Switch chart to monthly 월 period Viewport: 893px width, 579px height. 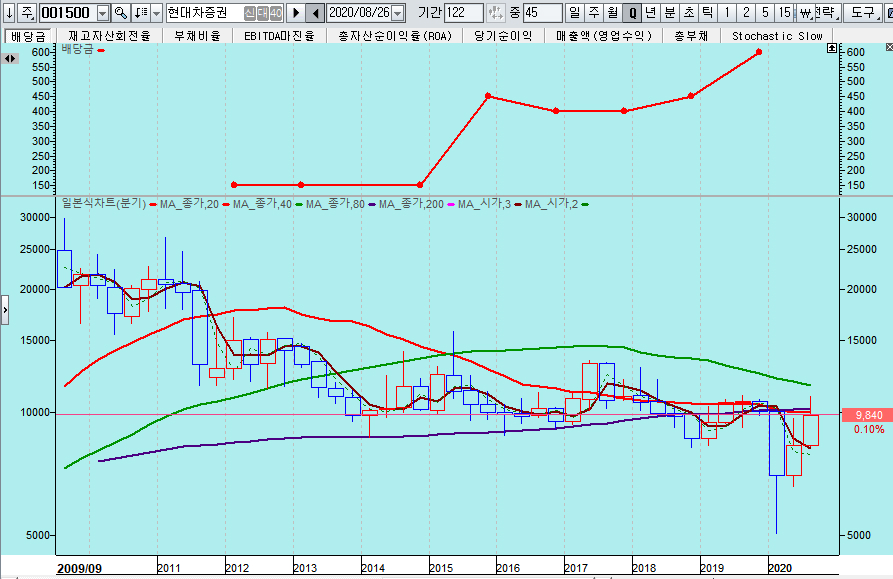[x=612, y=13]
